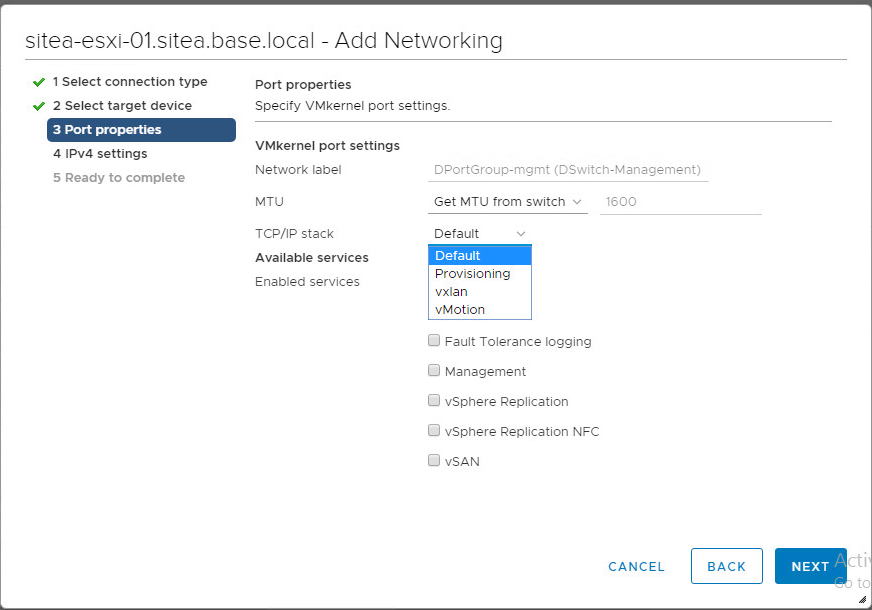Click green checkmark beside Select target device
Image resolution: width=872 pixels, height=610 pixels.
[39, 106]
